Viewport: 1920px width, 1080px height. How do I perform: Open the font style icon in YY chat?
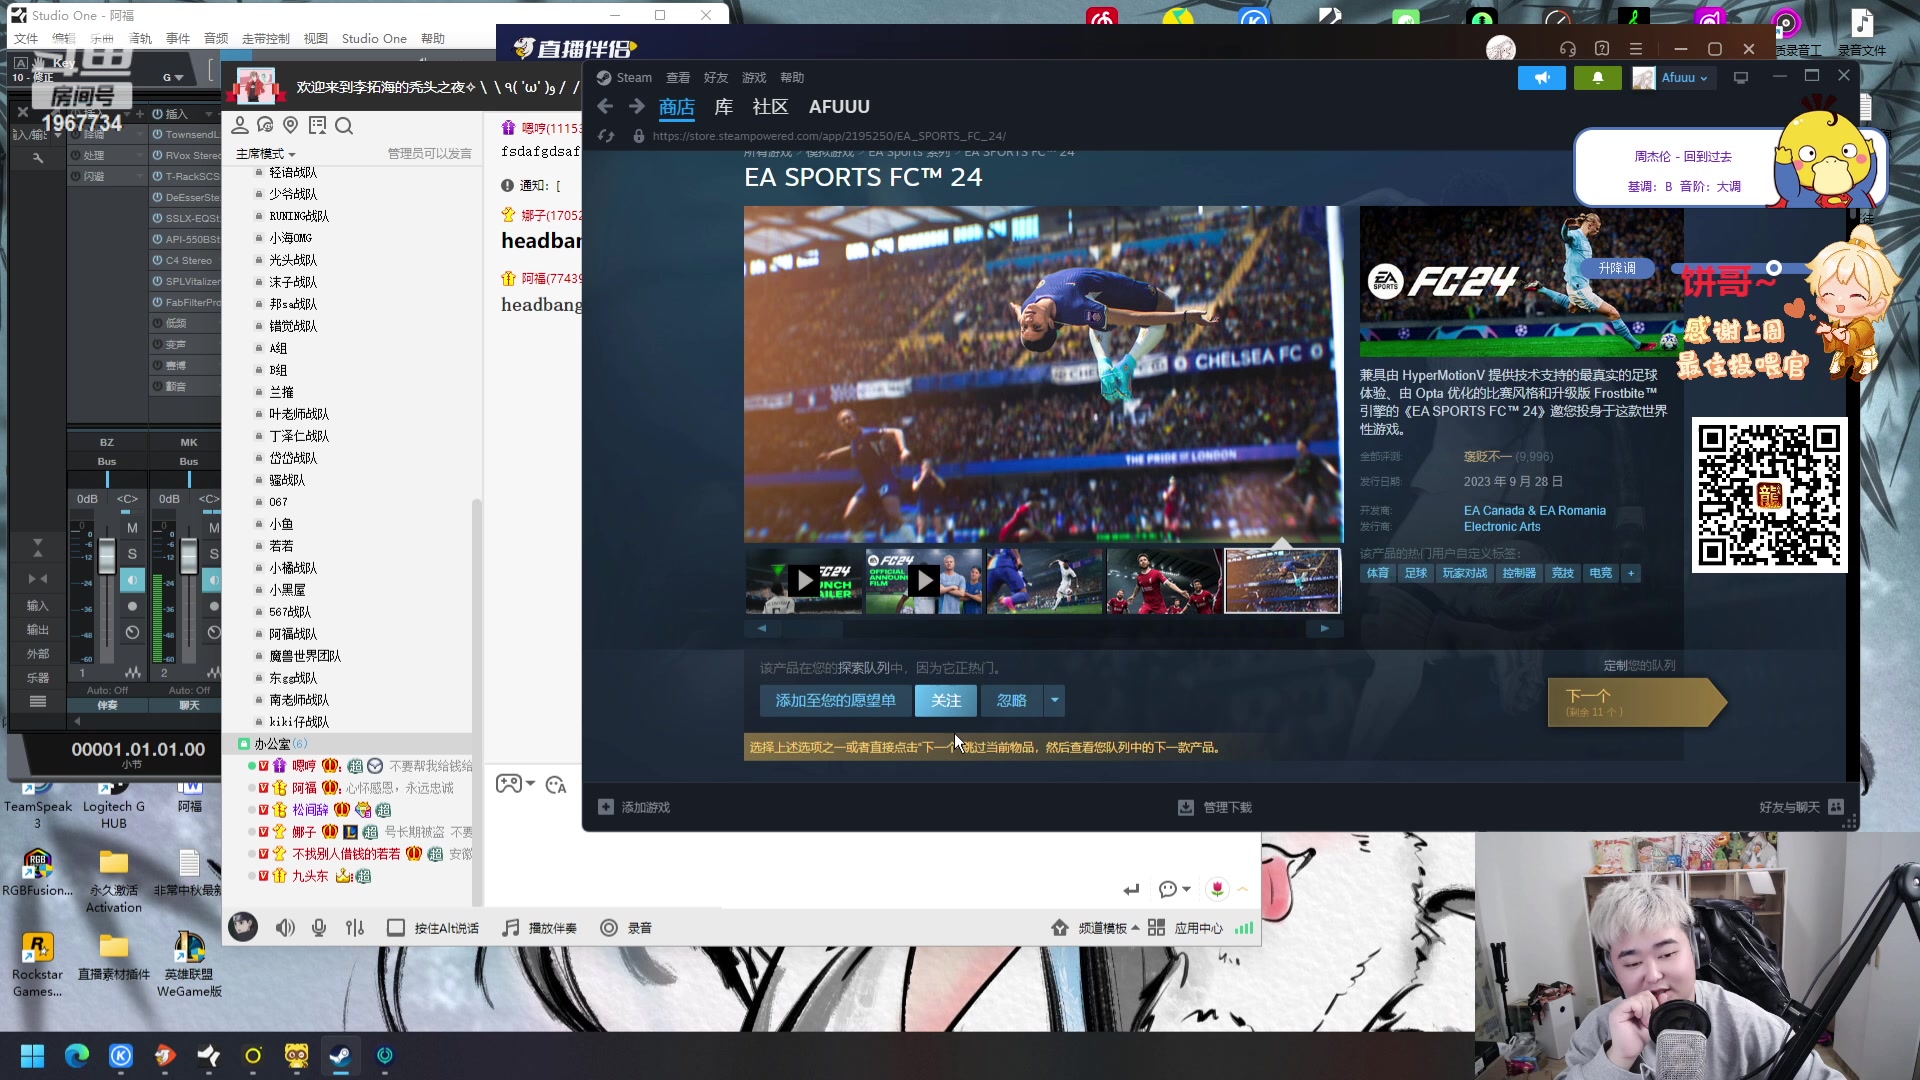click(x=556, y=785)
